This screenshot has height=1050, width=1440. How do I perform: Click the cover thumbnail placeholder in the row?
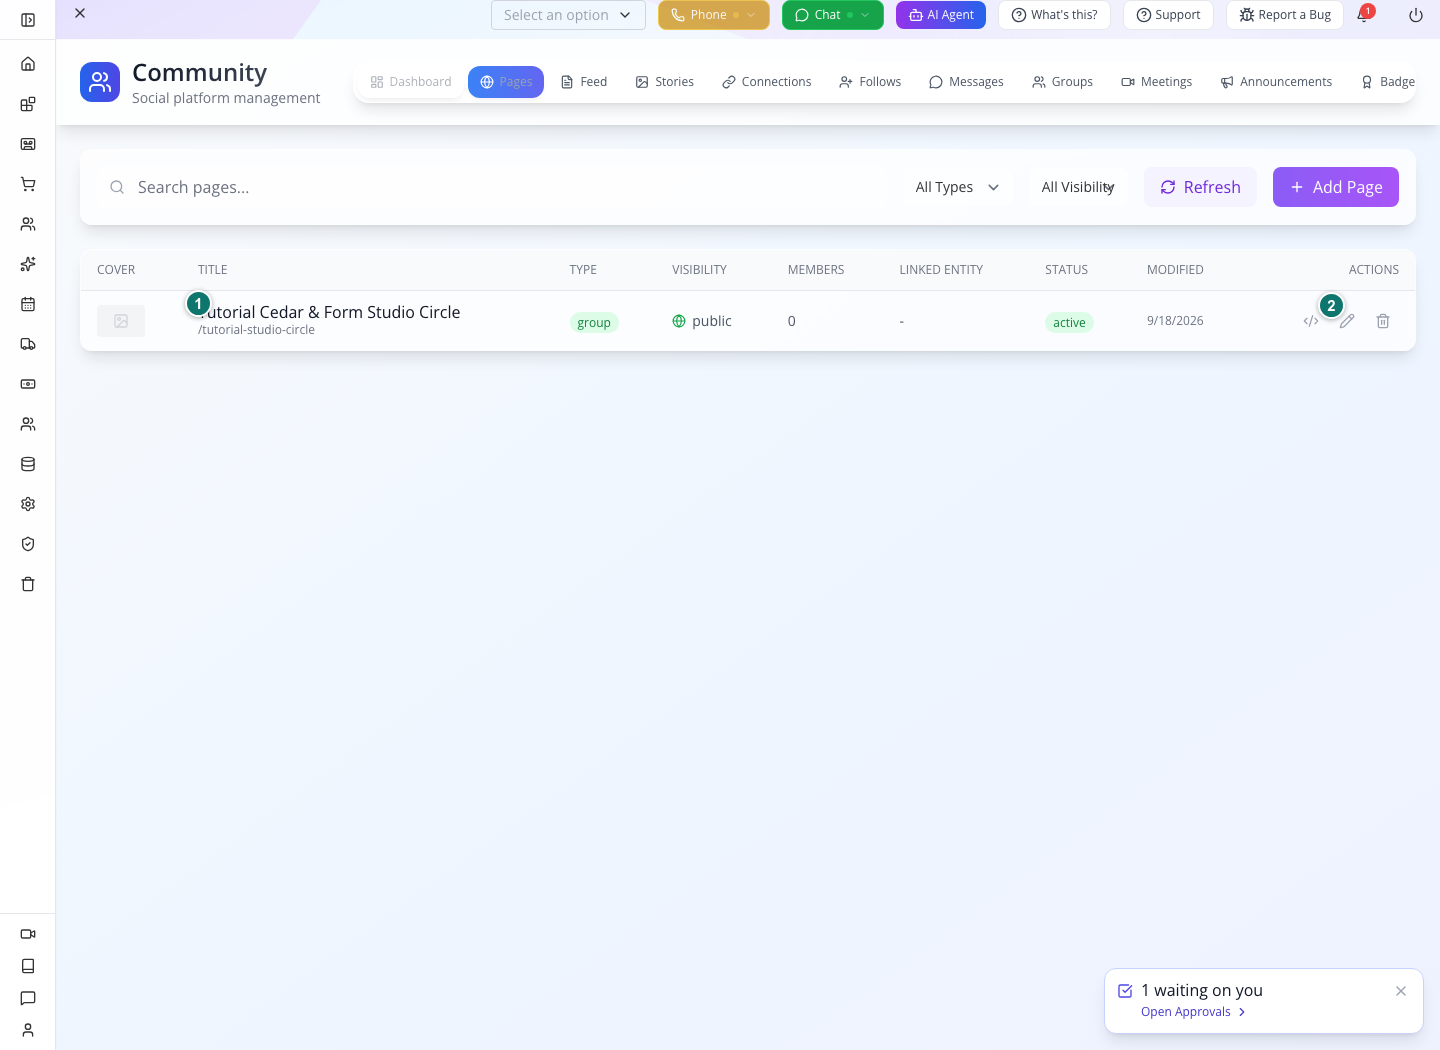(121, 321)
